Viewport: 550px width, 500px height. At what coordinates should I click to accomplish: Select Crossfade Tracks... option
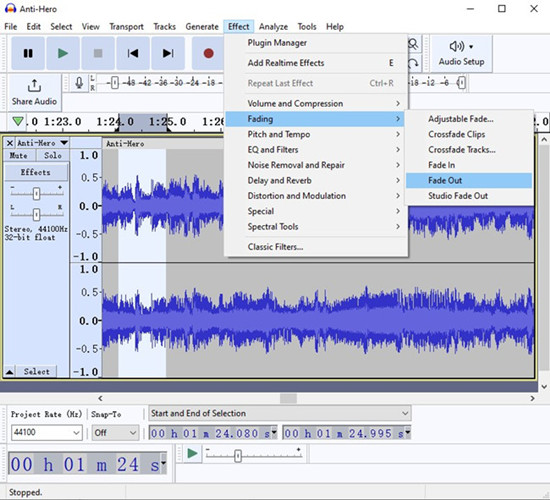pyautogui.click(x=469, y=150)
